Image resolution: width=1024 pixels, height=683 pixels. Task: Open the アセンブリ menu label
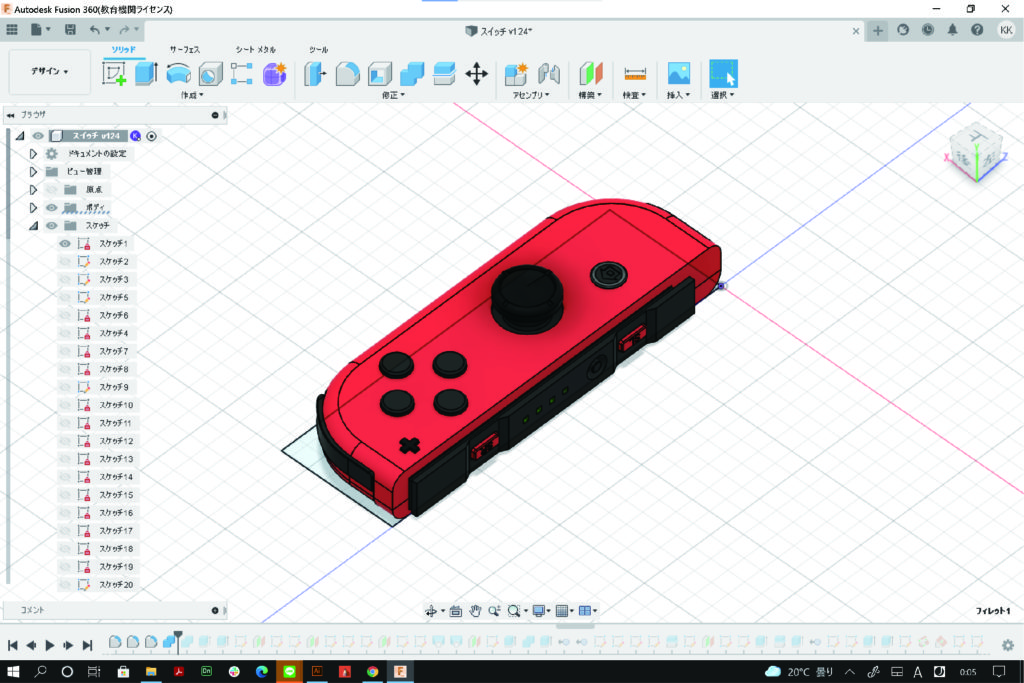(531, 95)
